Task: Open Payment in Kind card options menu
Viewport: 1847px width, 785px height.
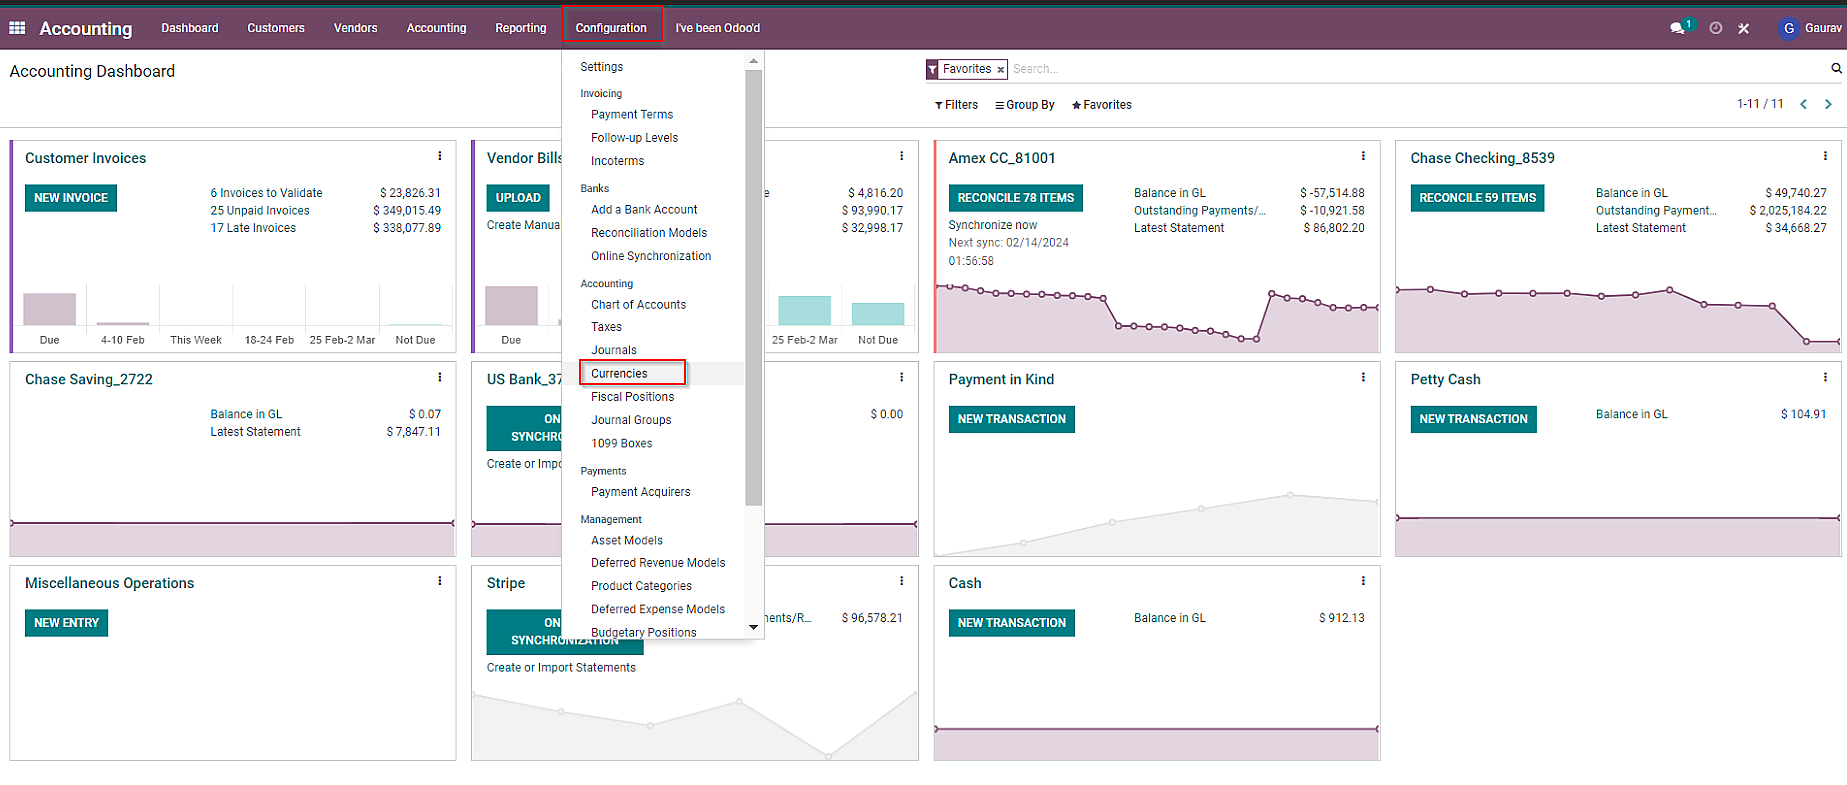Action: [1363, 377]
